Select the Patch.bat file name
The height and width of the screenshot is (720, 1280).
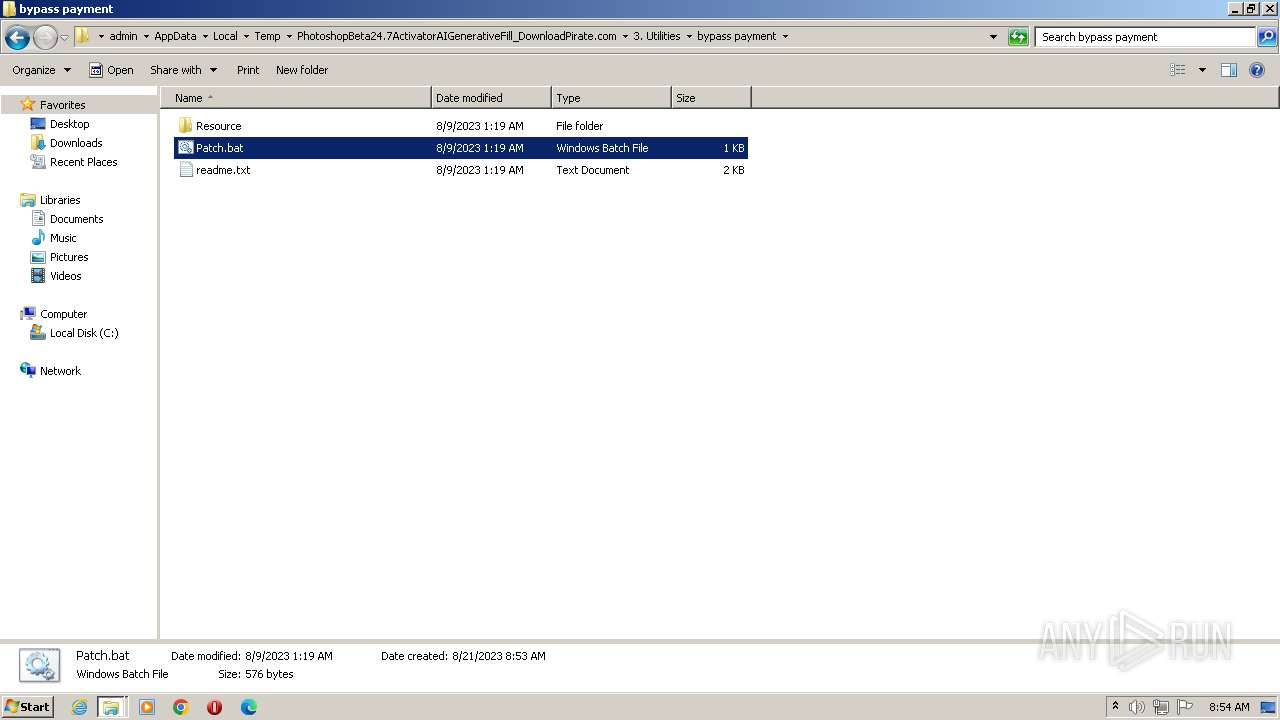pos(219,148)
